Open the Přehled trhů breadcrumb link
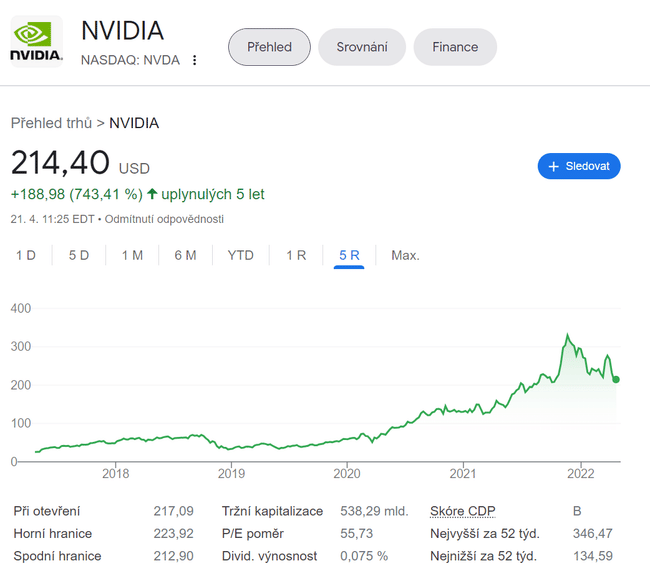Viewport: 650px width, 570px height. click(x=51, y=123)
